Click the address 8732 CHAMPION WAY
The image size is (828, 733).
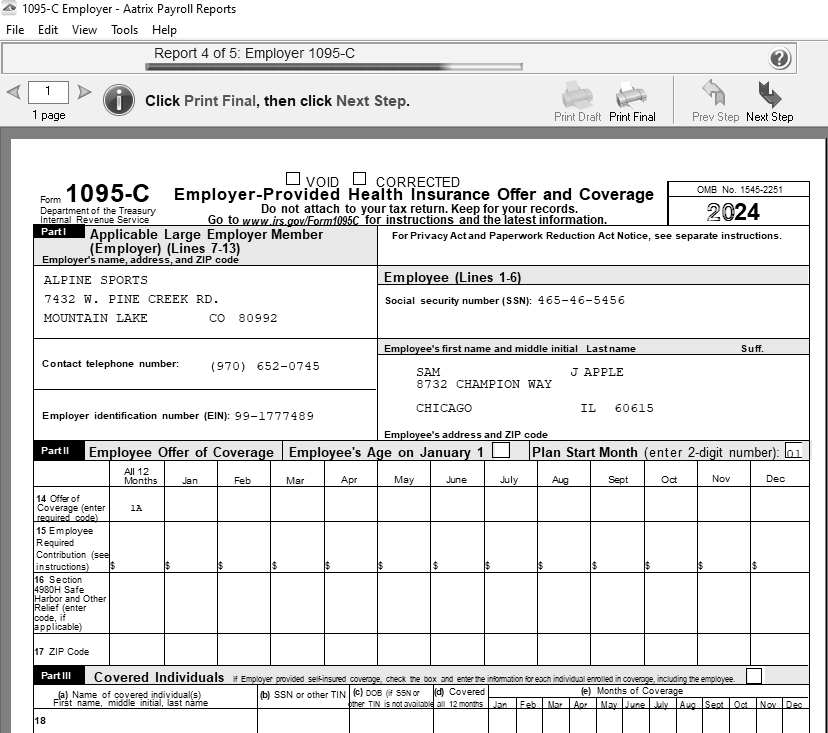(484, 384)
